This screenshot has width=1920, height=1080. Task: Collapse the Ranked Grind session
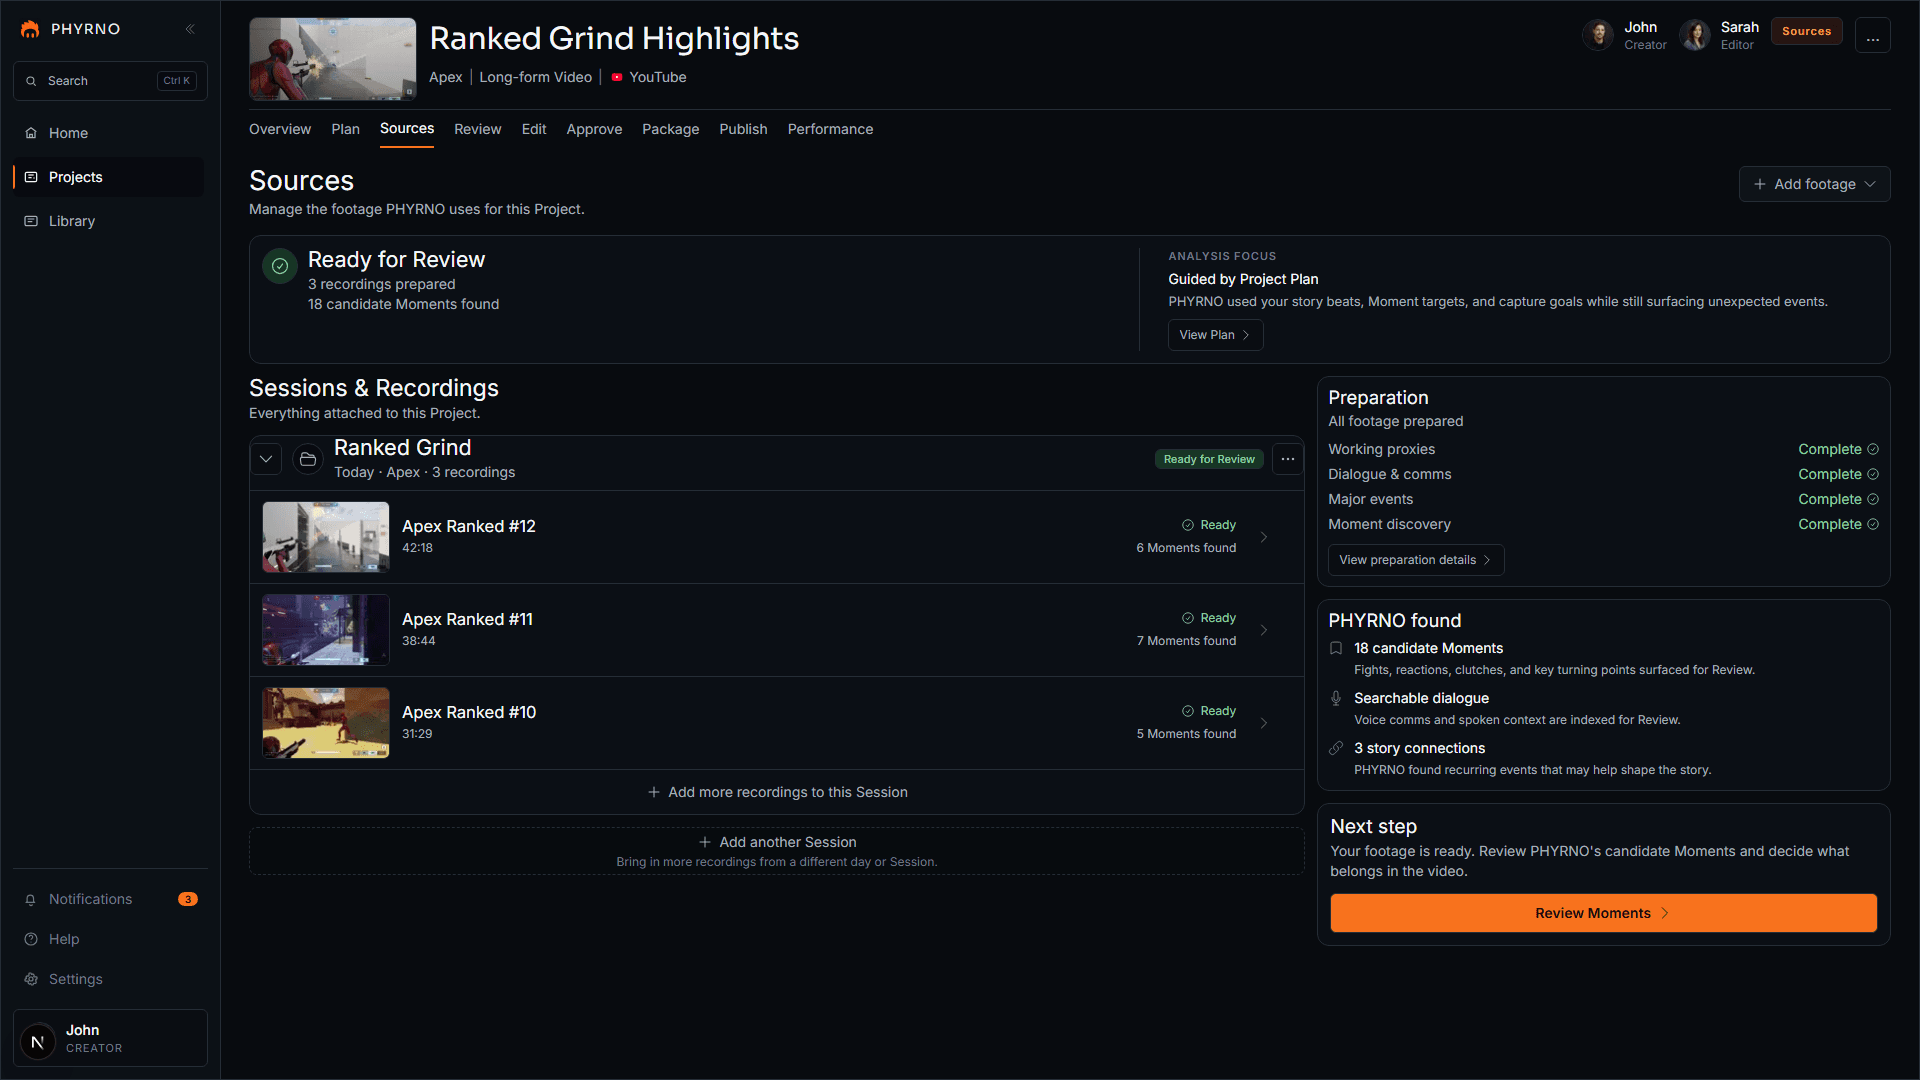pos(266,459)
